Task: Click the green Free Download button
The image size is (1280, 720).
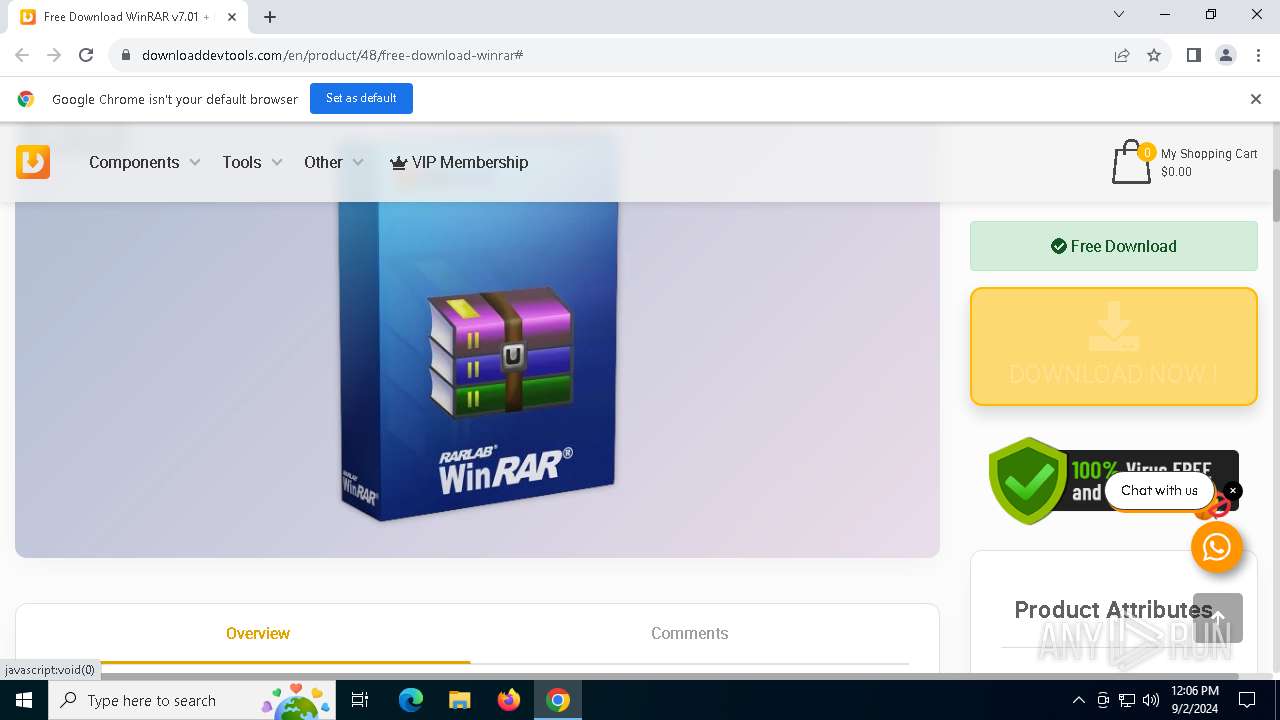Action: 1114,246
